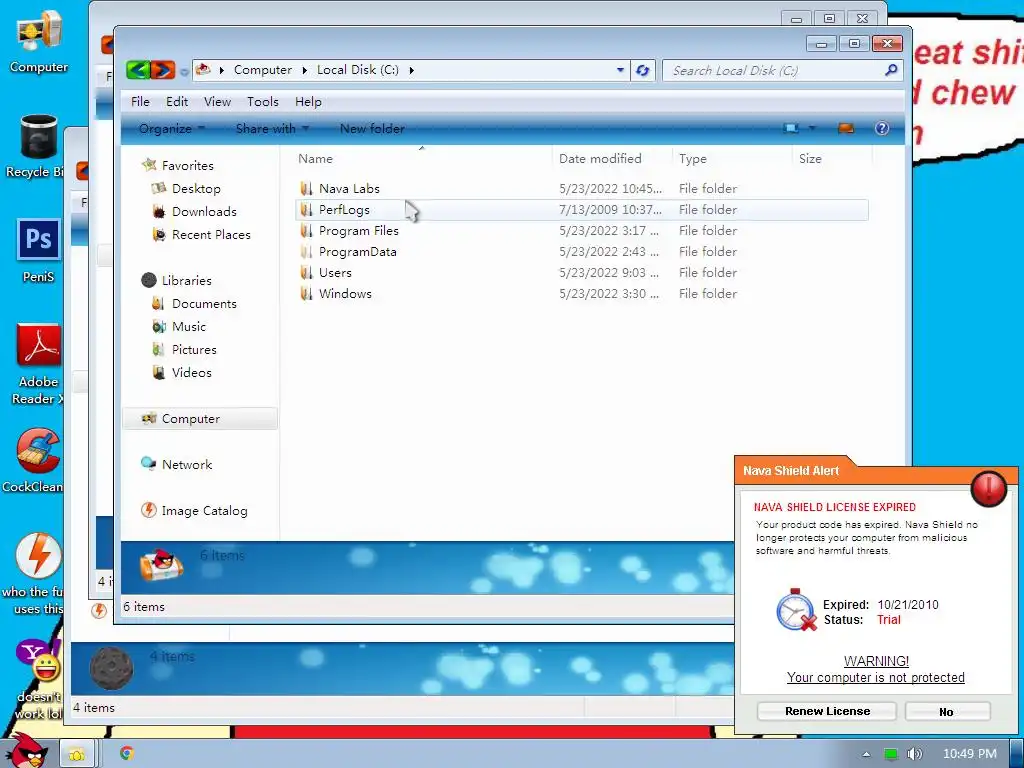Select the Adobe Reader desktop icon

(x=38, y=364)
